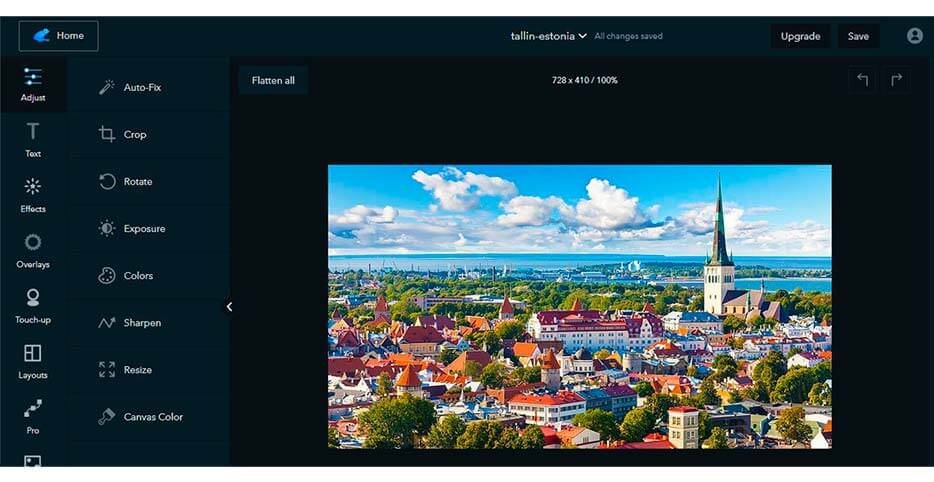Click the Tallinn cityscape image on canvas
Image resolution: width=934 pixels, height=482 pixels.
click(x=579, y=306)
